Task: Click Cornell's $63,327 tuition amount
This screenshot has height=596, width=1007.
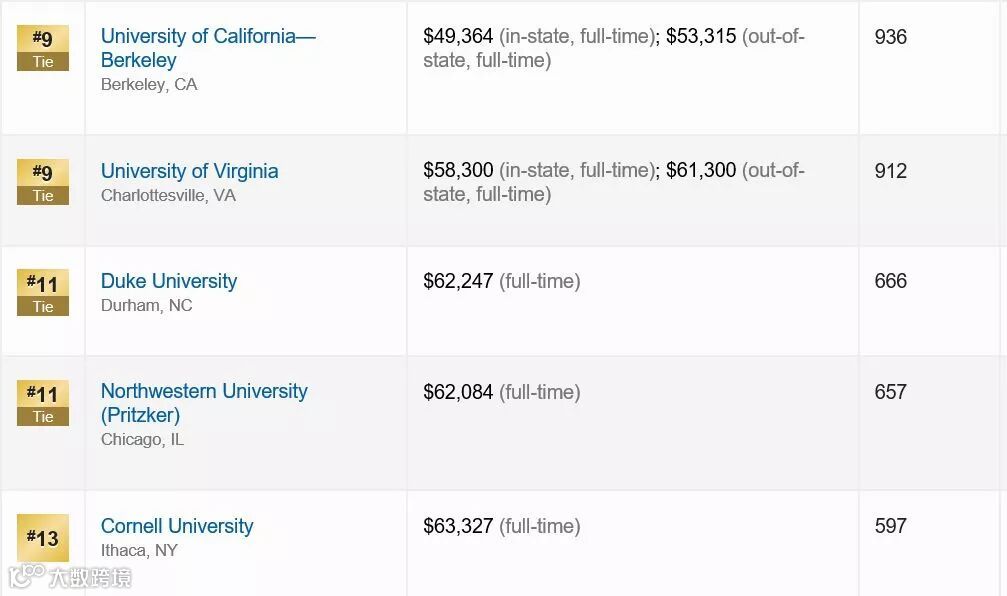Action: 458,526
